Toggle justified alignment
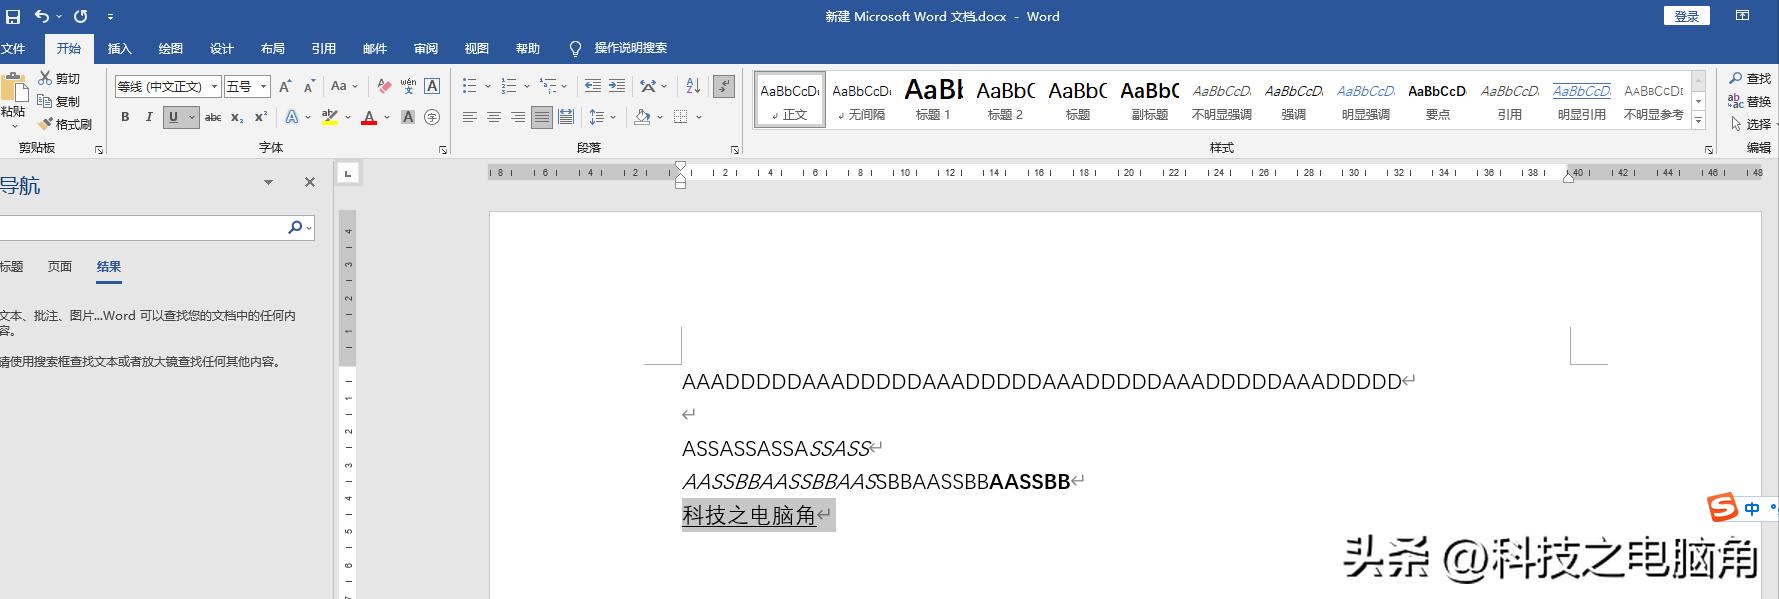1779x599 pixels. click(542, 117)
